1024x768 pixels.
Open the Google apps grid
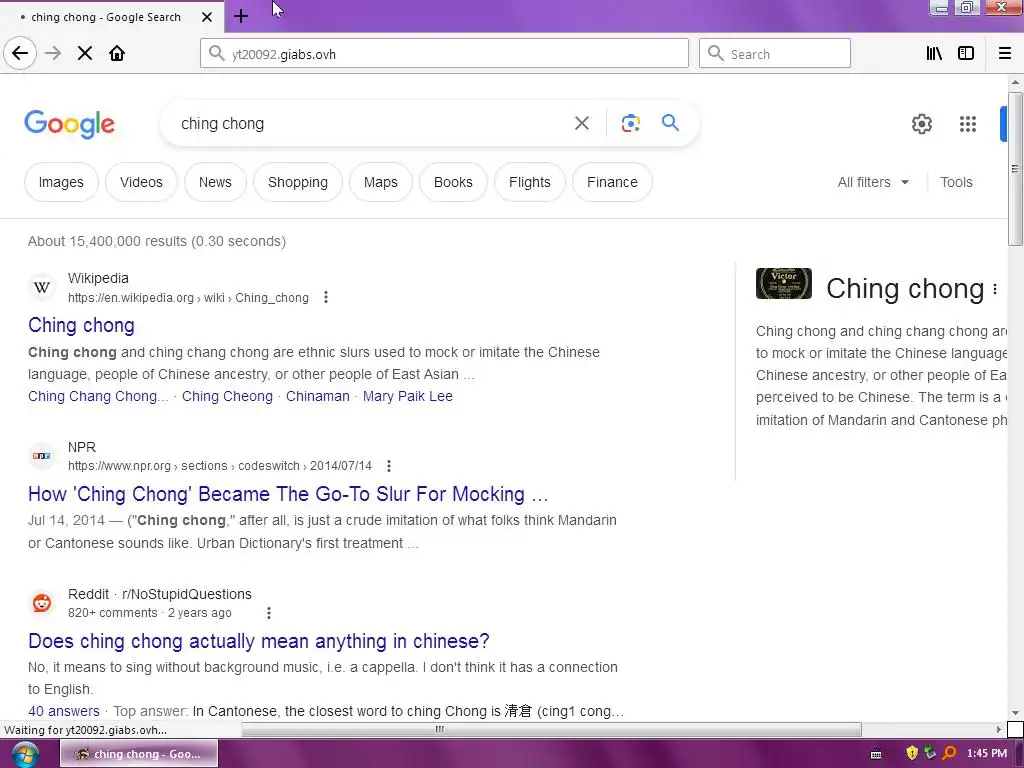click(x=968, y=123)
